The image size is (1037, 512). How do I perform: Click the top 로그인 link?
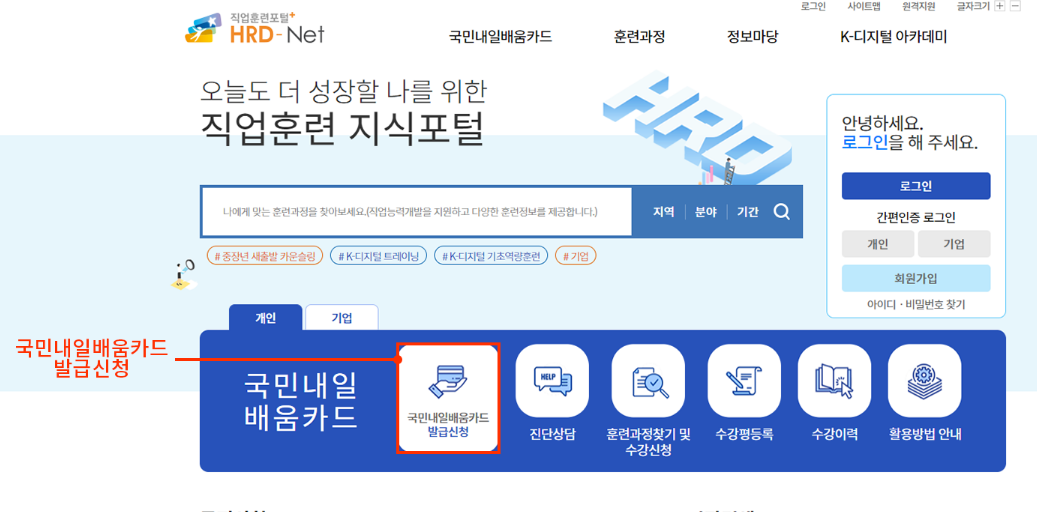click(813, 6)
